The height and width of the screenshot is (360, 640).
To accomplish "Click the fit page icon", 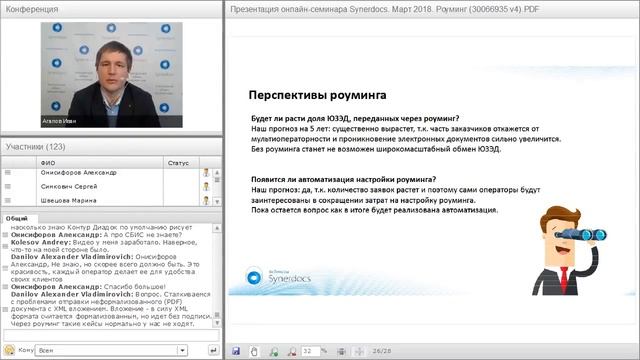I will point(342,351).
